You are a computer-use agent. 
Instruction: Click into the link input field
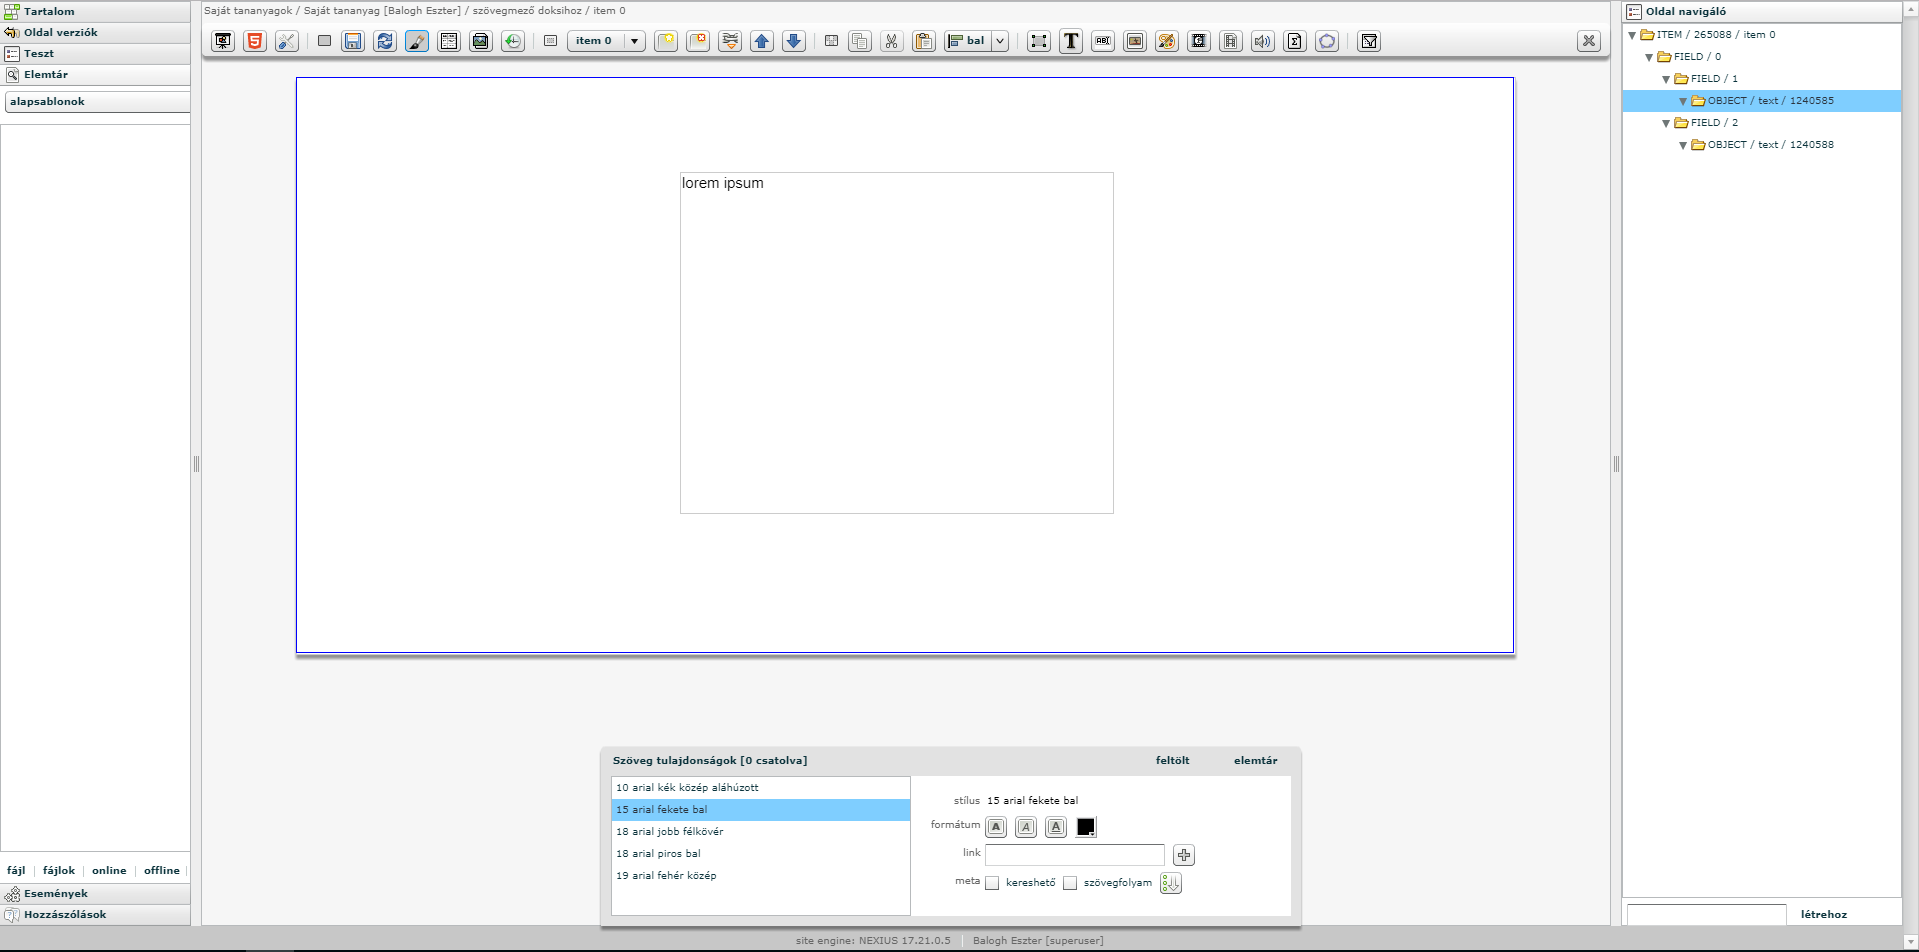click(x=1074, y=855)
